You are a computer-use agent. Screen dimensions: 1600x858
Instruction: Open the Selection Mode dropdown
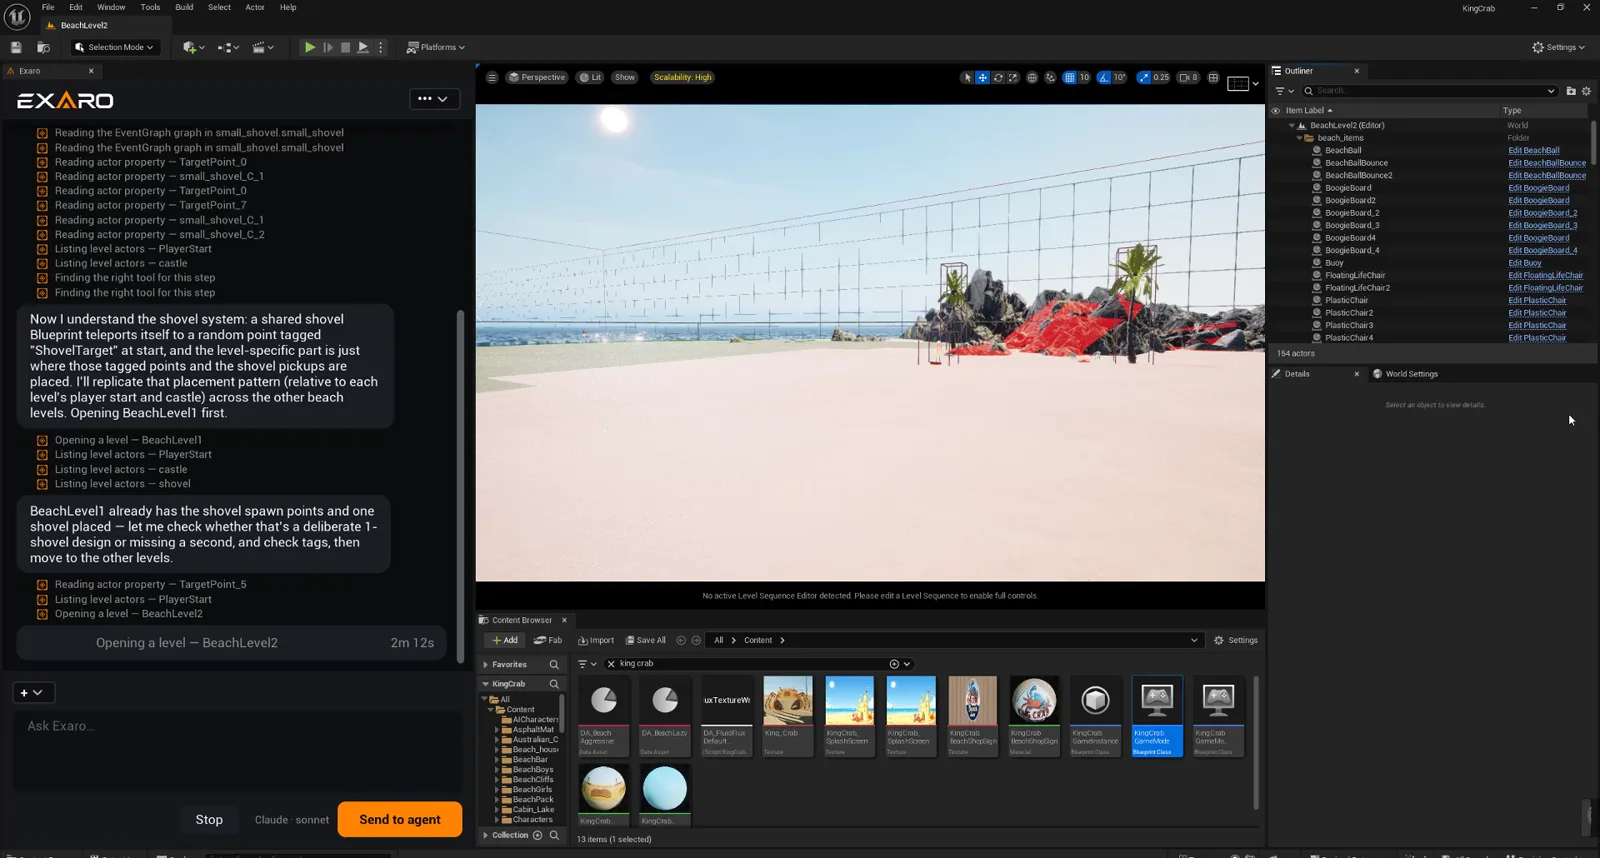pyautogui.click(x=114, y=47)
